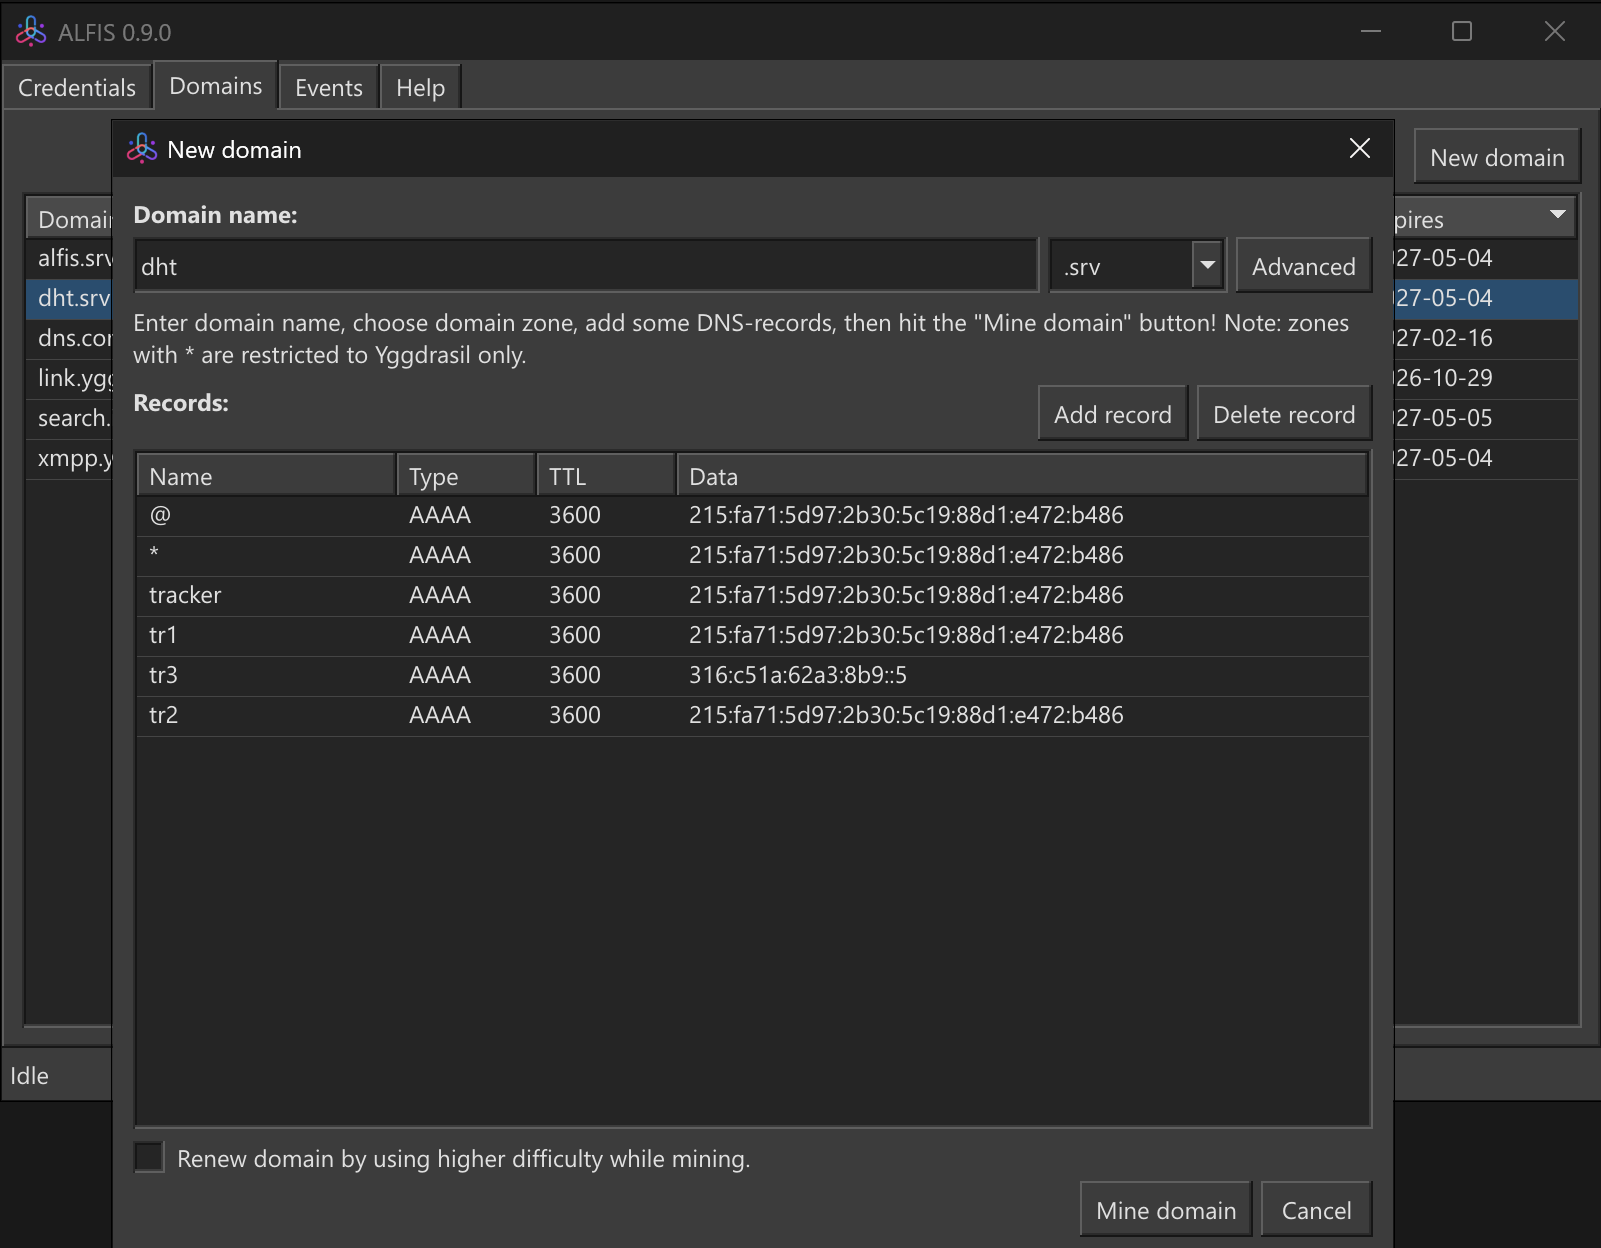Select dns.con domain in main window list
Image resolution: width=1601 pixels, height=1248 pixels.
pyautogui.click(x=70, y=338)
